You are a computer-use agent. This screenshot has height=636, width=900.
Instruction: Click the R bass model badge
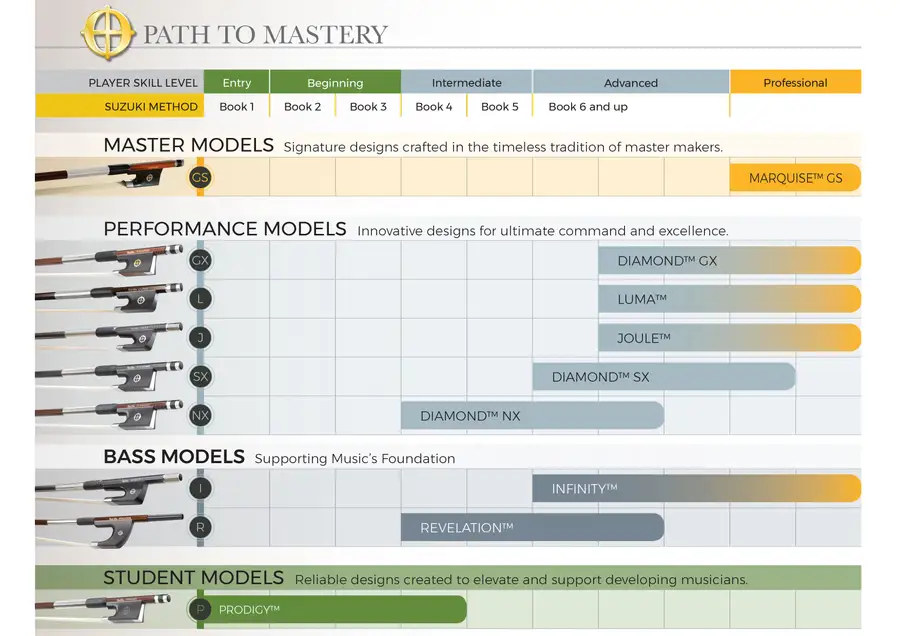(200, 527)
